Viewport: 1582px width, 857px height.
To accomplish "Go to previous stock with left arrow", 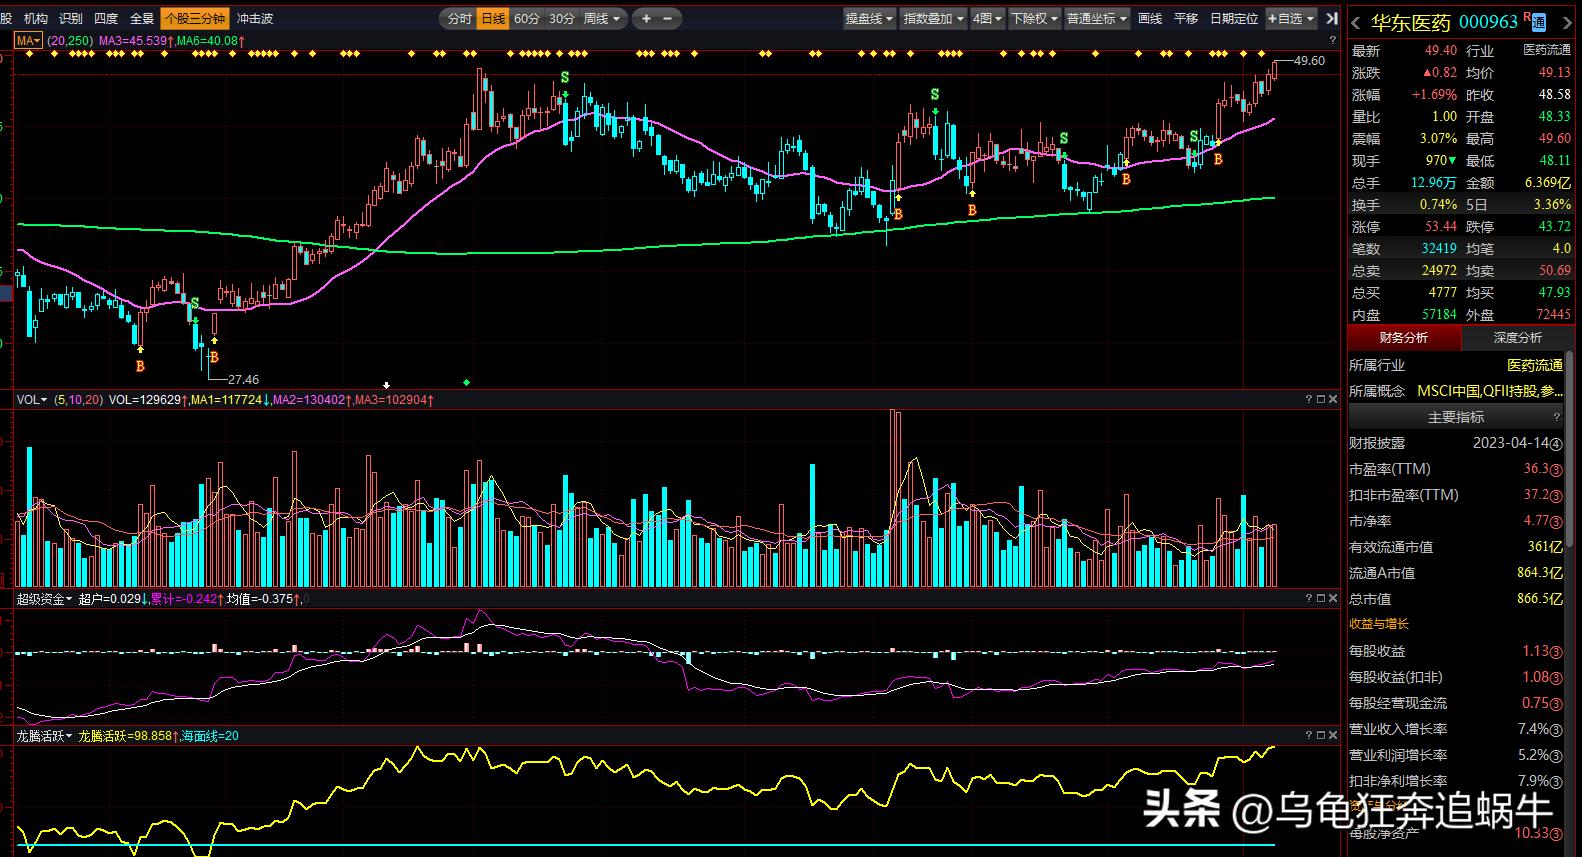I will [1356, 23].
